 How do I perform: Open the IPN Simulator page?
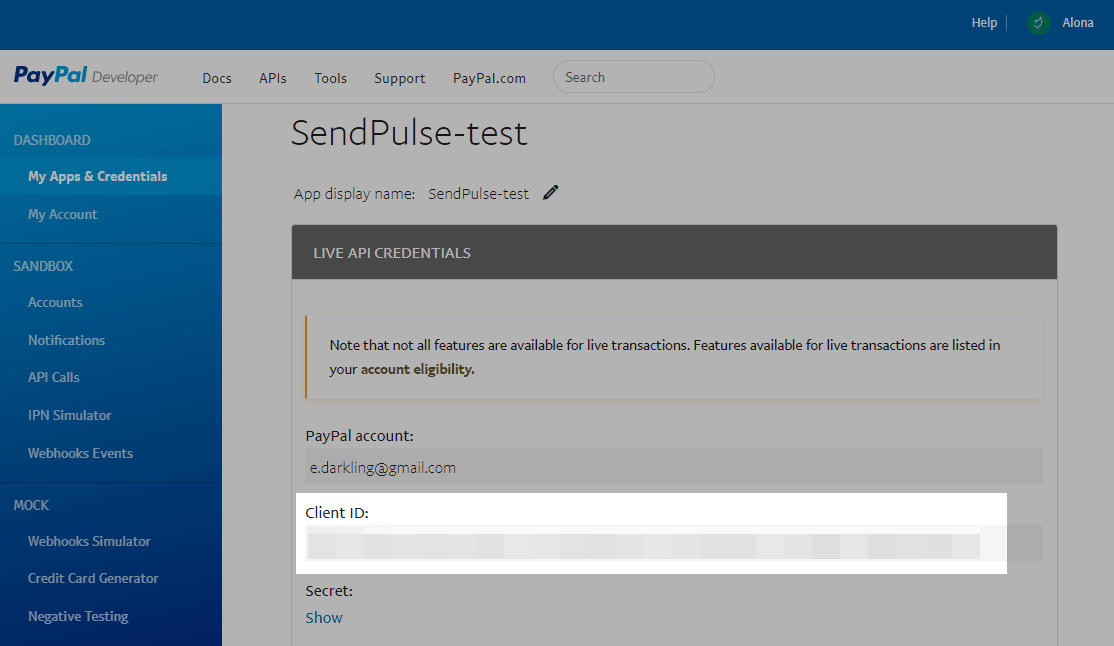pyautogui.click(x=70, y=415)
